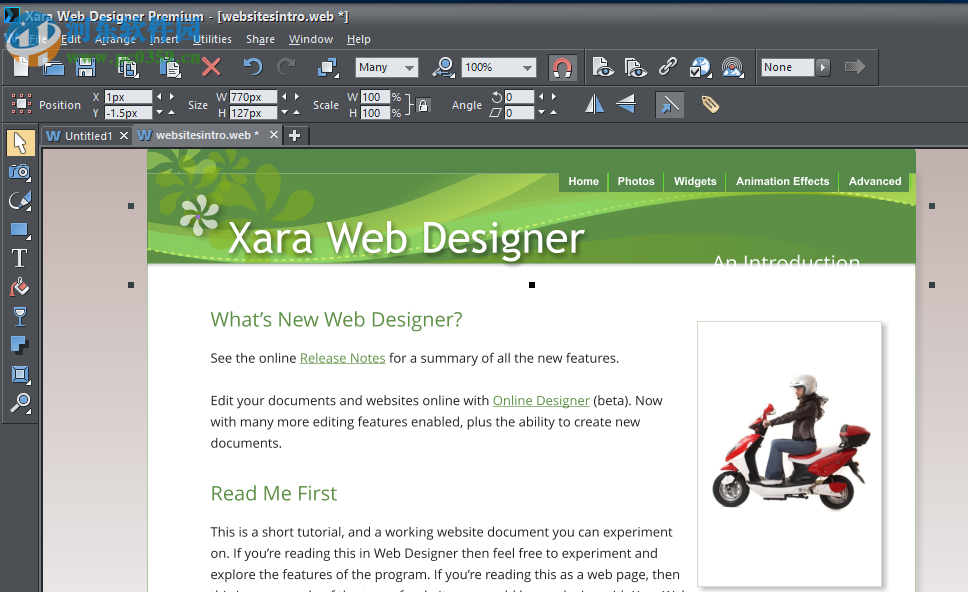The image size is (968, 592).
Task: Choose the Rectangle tool
Action: pos(20,229)
